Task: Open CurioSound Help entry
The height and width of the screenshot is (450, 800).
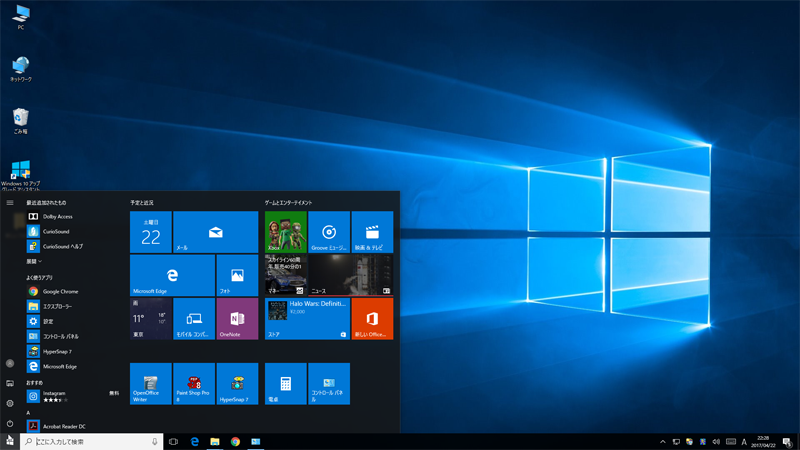Action: click(x=73, y=246)
